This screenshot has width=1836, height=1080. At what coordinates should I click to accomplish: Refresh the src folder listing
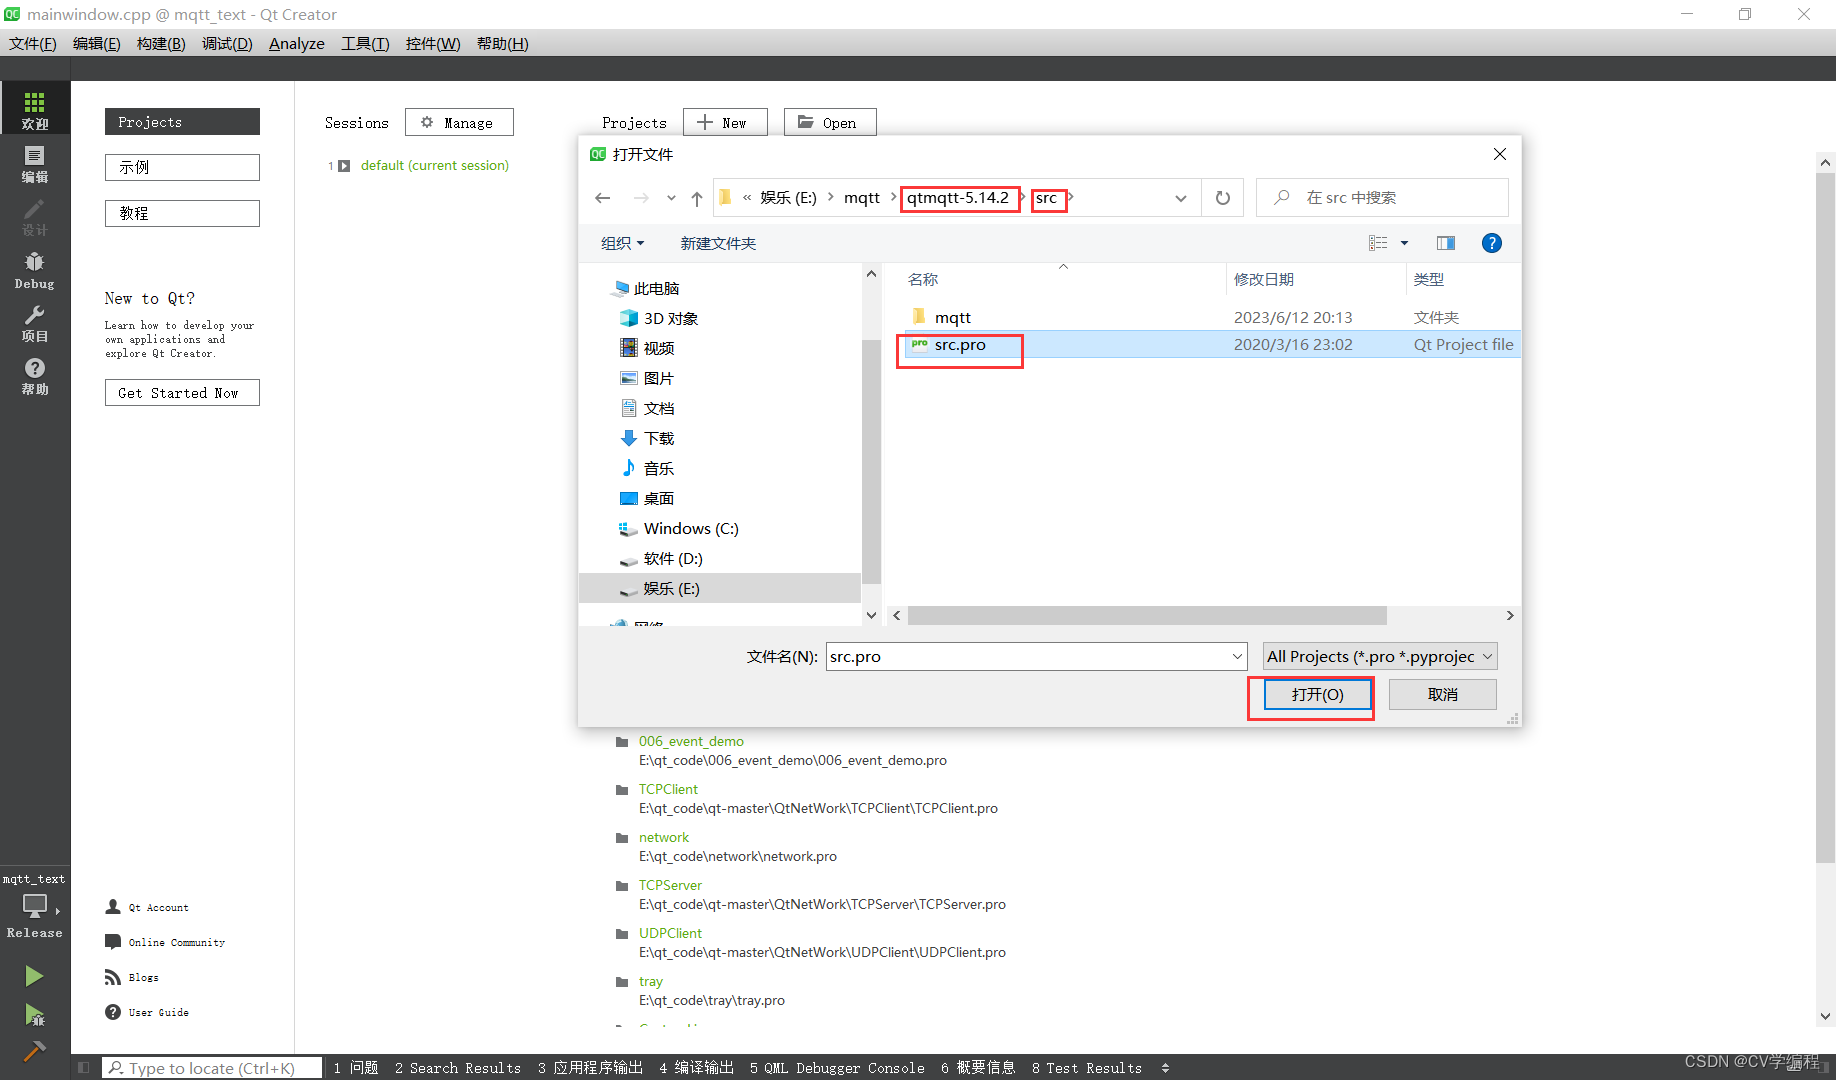[x=1222, y=198]
